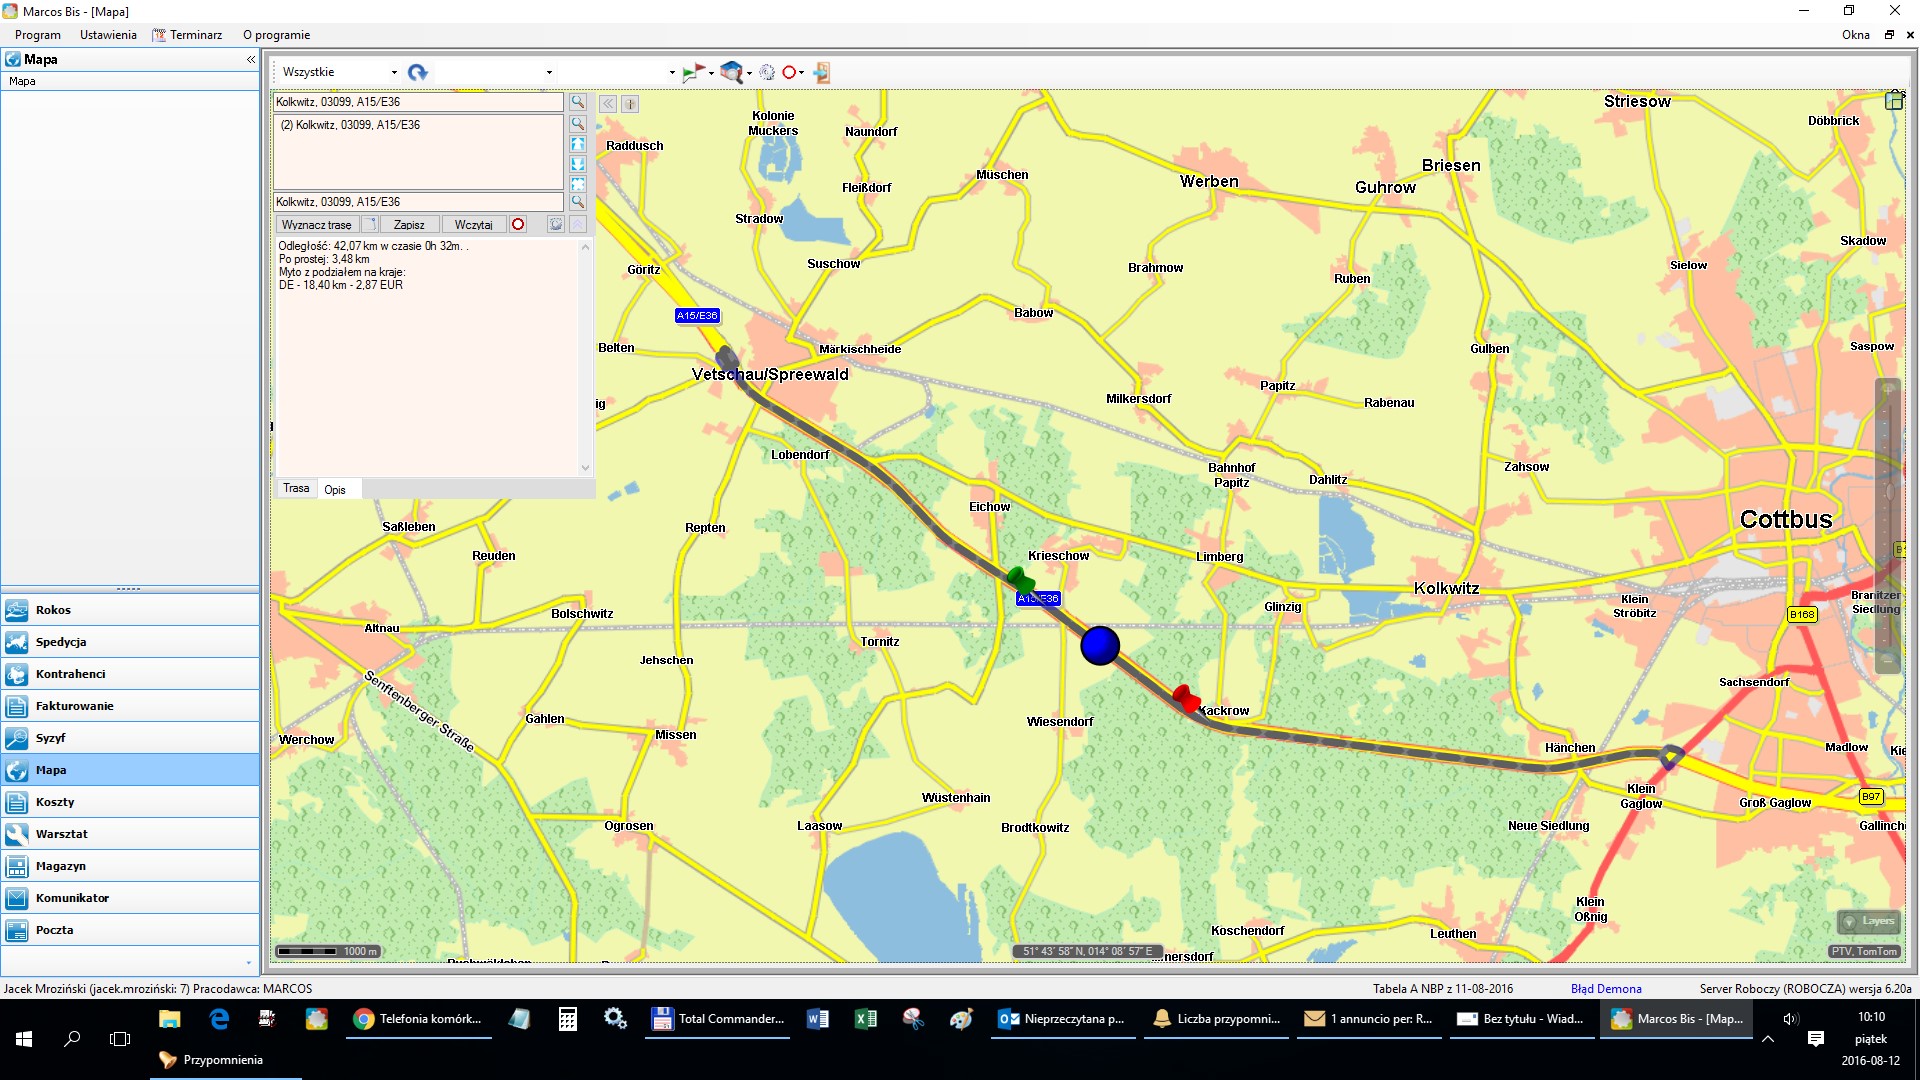Open Spedycja module in sidebar
This screenshot has width=1920, height=1080.
coord(61,642)
